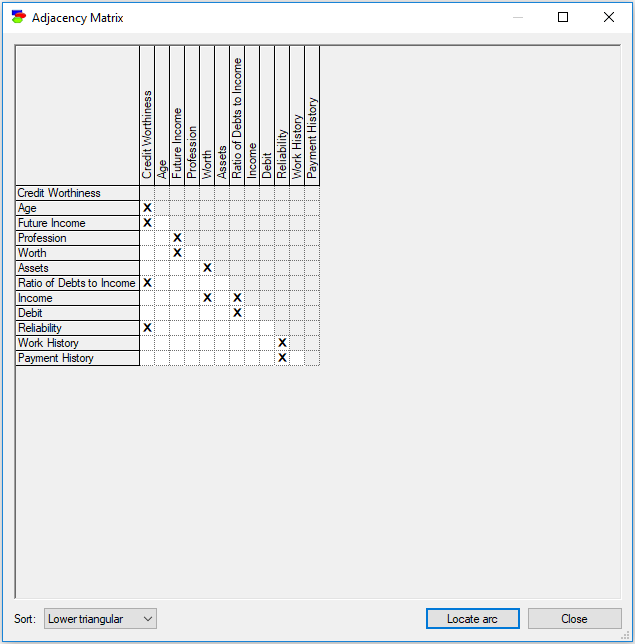Select the Debit row header
The height and width of the screenshot is (644, 635).
[78, 313]
